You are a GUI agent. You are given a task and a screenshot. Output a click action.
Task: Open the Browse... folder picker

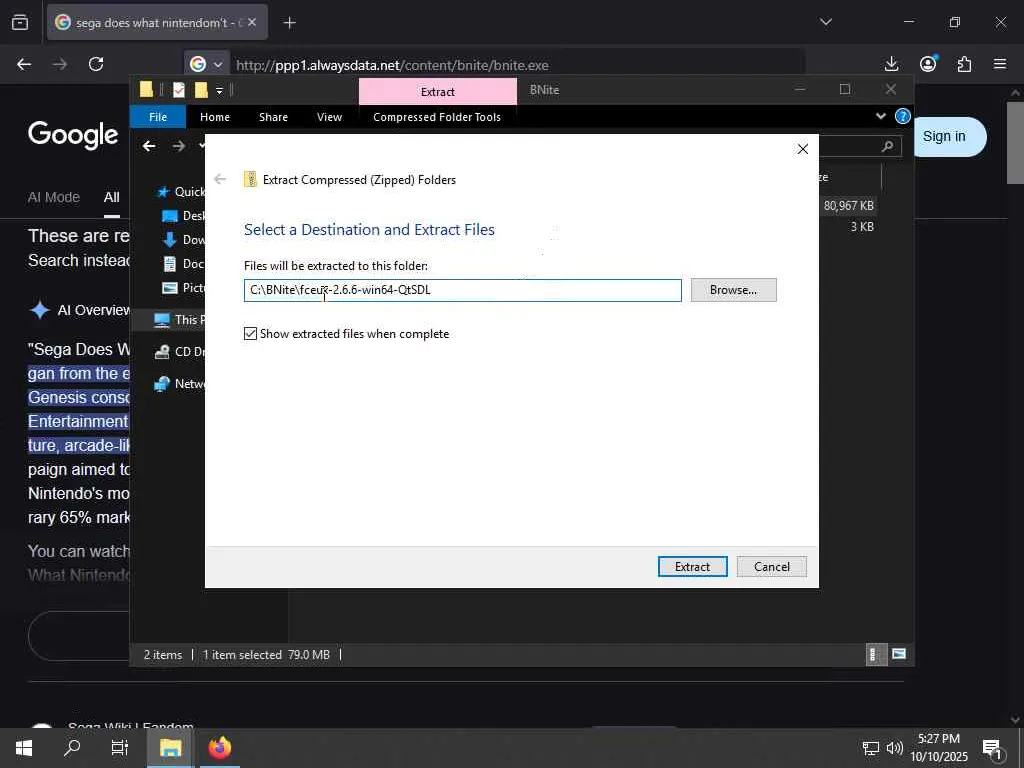click(x=733, y=290)
